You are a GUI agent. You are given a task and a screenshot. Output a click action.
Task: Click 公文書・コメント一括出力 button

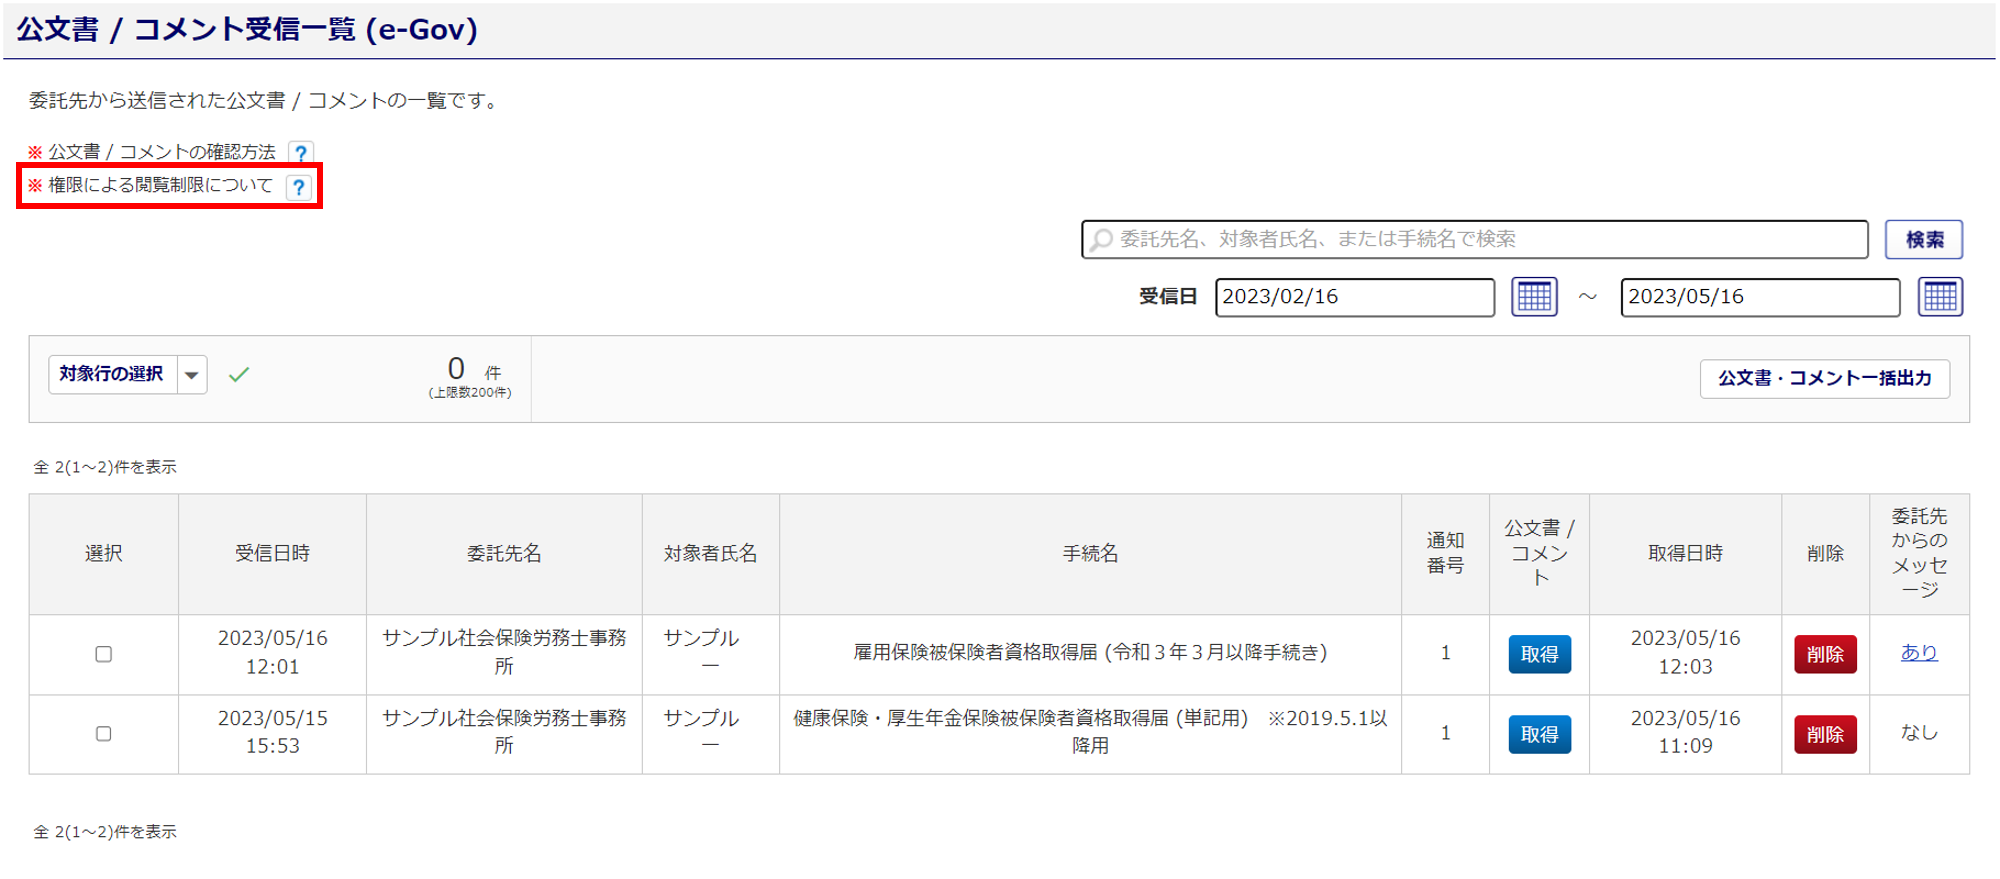click(x=1824, y=379)
